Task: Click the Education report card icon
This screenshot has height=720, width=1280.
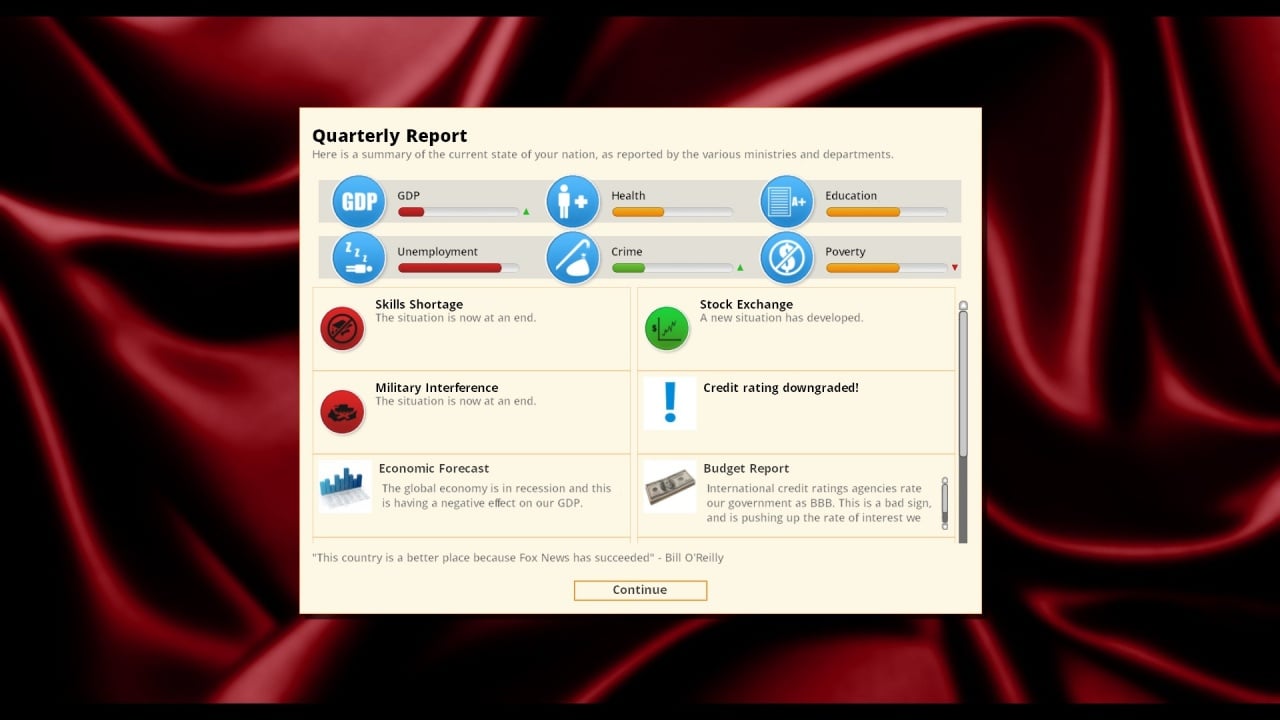Action: 786,201
